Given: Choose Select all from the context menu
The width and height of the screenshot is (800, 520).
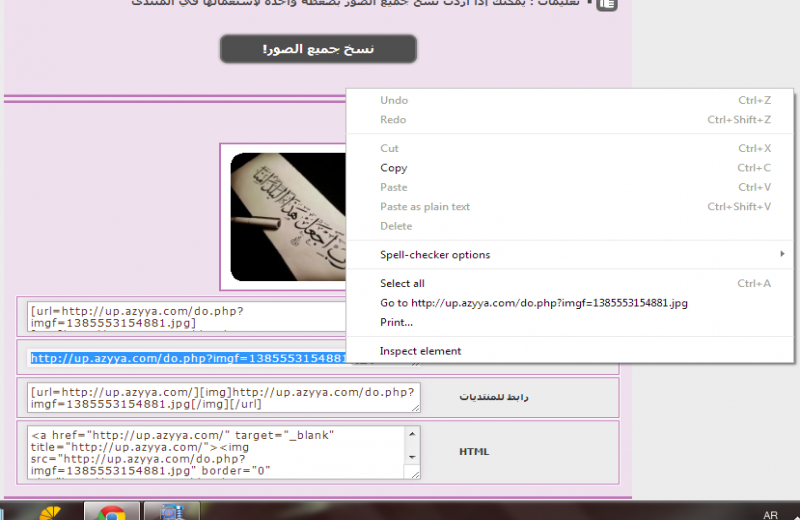Looking at the screenshot, I should tap(402, 284).
